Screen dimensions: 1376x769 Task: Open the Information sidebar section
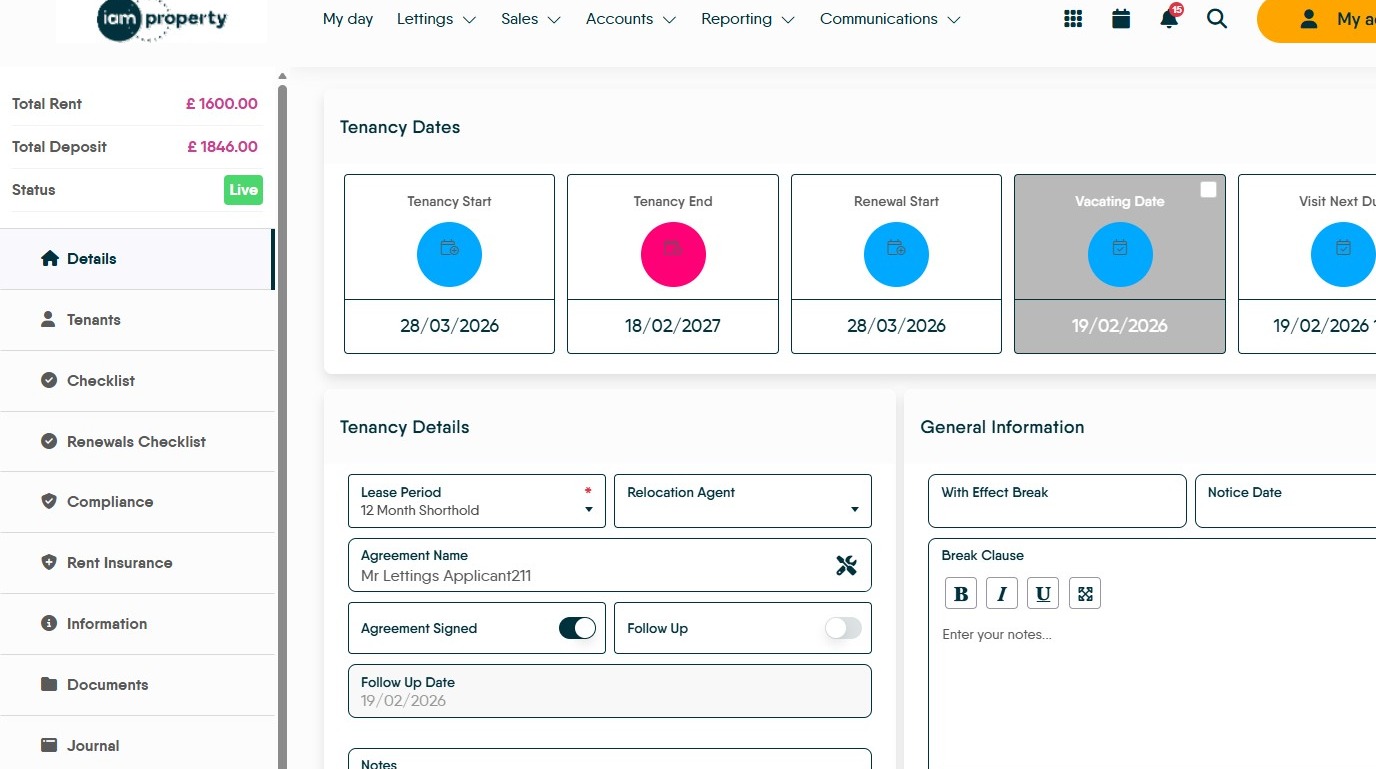[137, 624]
